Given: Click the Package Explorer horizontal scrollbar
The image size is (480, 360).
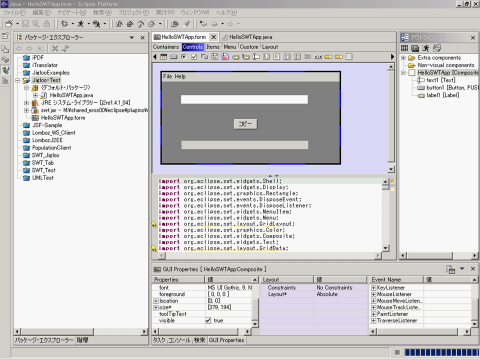Looking at the screenshot, I should pos(81,331).
